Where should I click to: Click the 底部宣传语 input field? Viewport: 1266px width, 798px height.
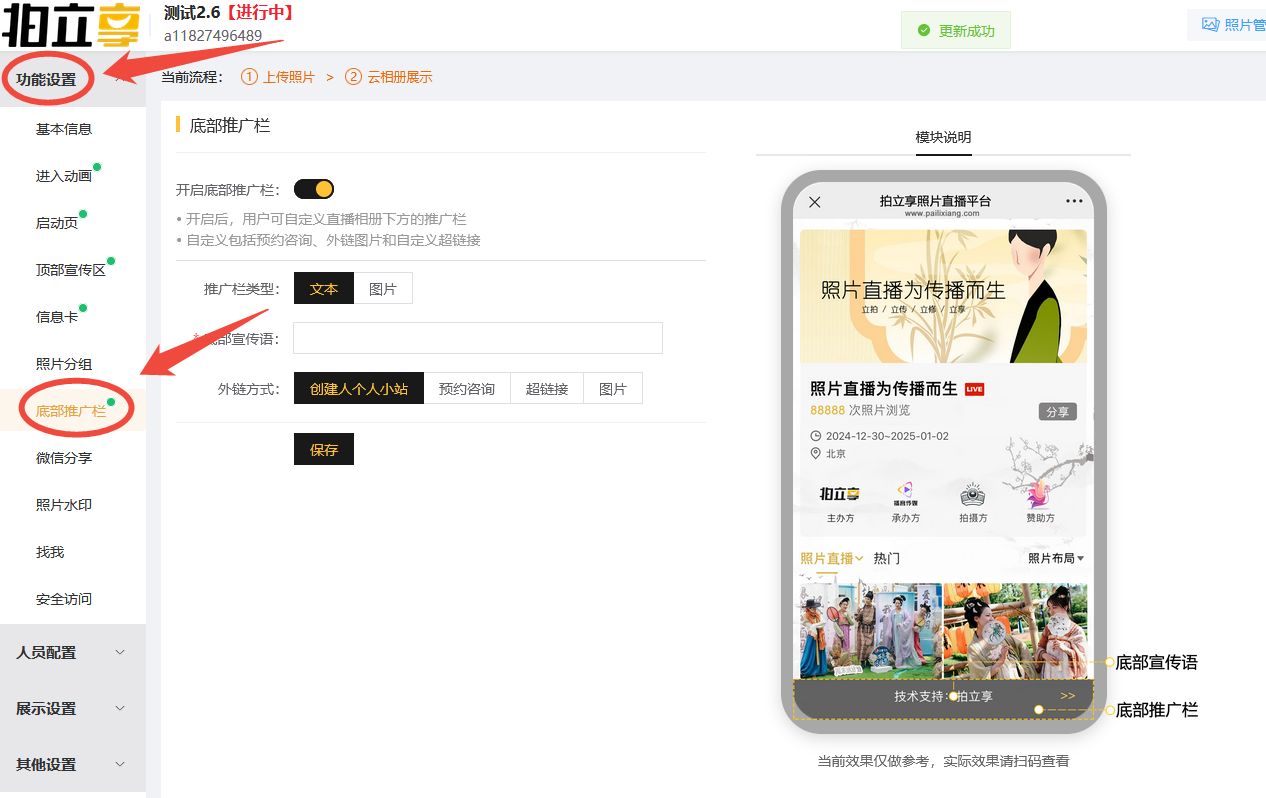pyautogui.click(x=477, y=338)
